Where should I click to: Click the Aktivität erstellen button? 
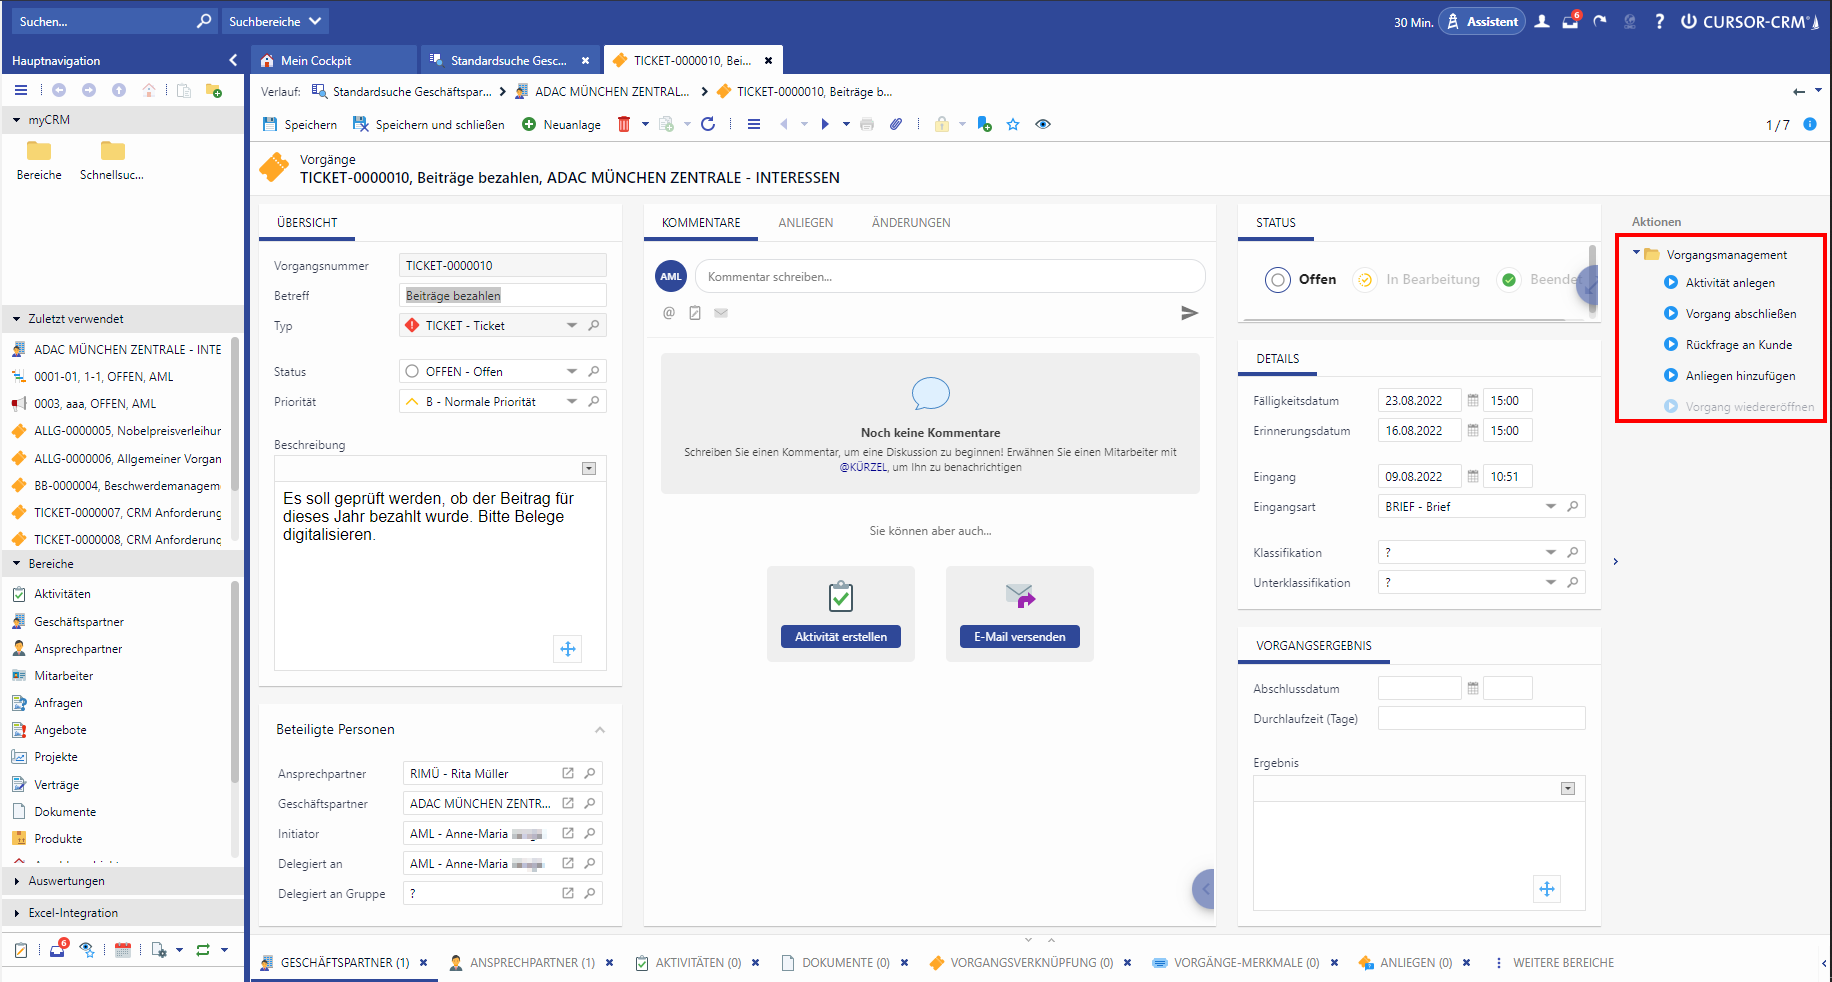pyautogui.click(x=841, y=637)
